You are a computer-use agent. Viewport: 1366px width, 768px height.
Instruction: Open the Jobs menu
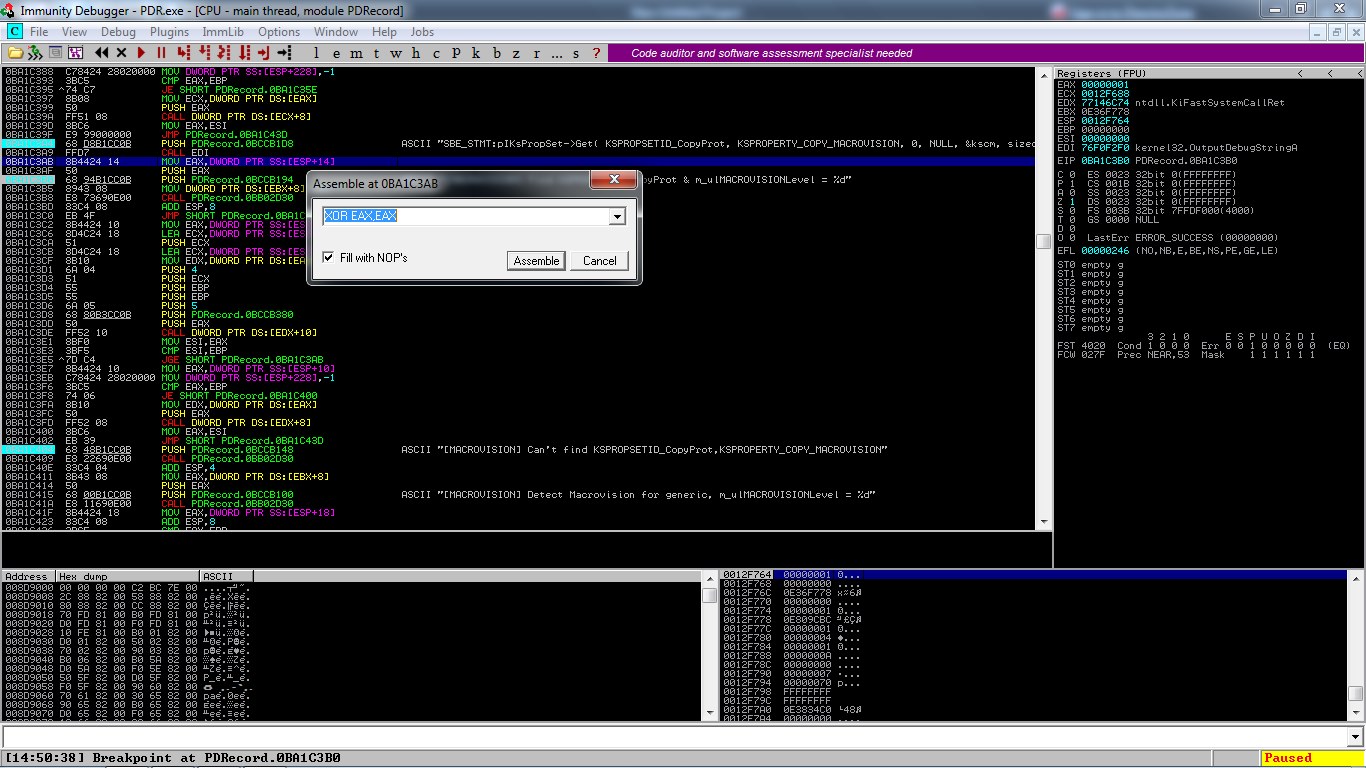422,32
